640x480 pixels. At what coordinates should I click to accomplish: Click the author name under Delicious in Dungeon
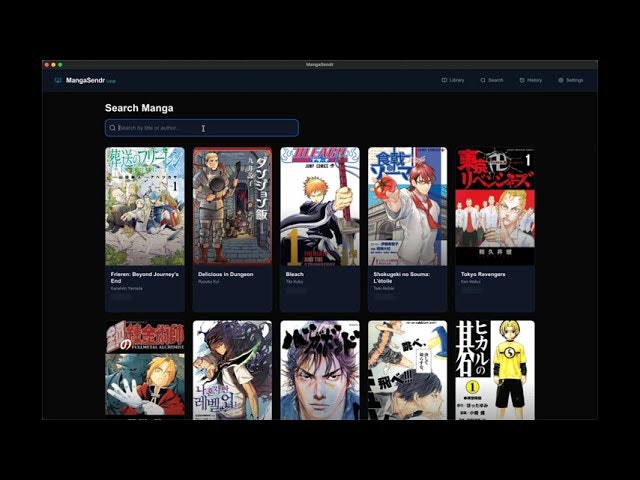point(208,282)
